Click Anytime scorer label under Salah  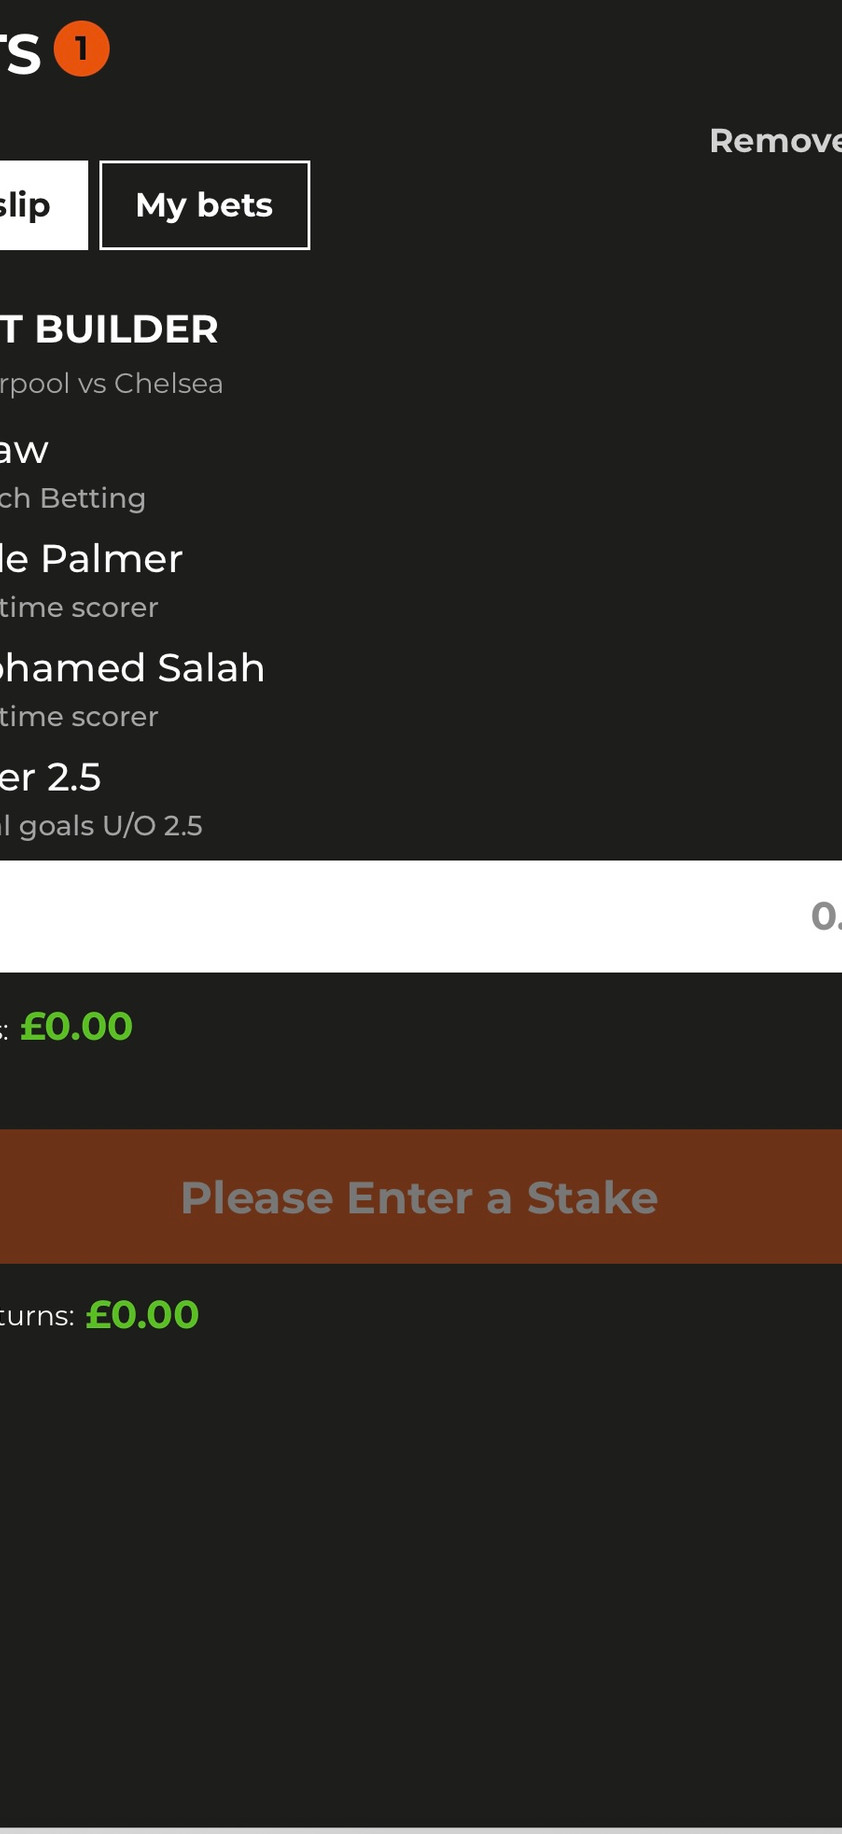pyautogui.click(x=78, y=716)
